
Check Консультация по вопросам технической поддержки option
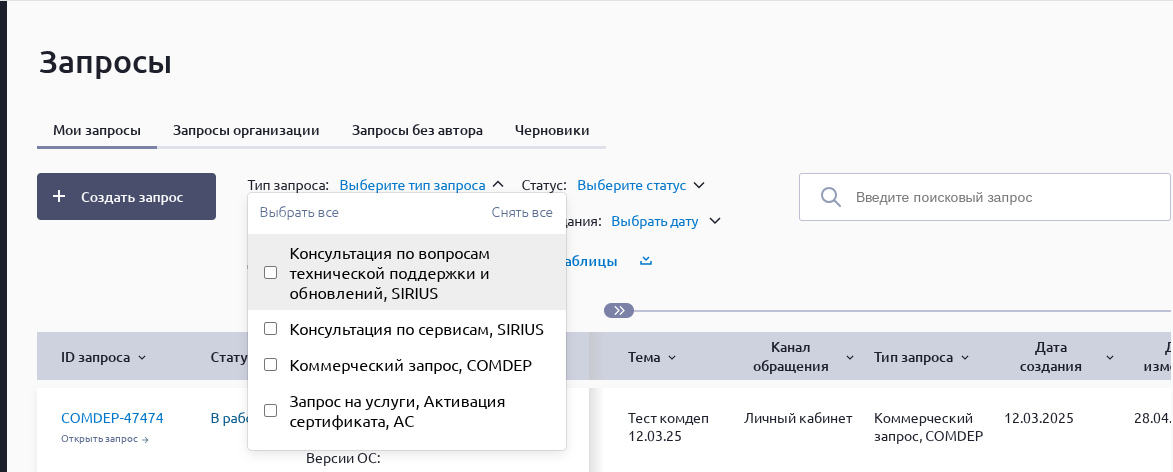(x=270, y=273)
